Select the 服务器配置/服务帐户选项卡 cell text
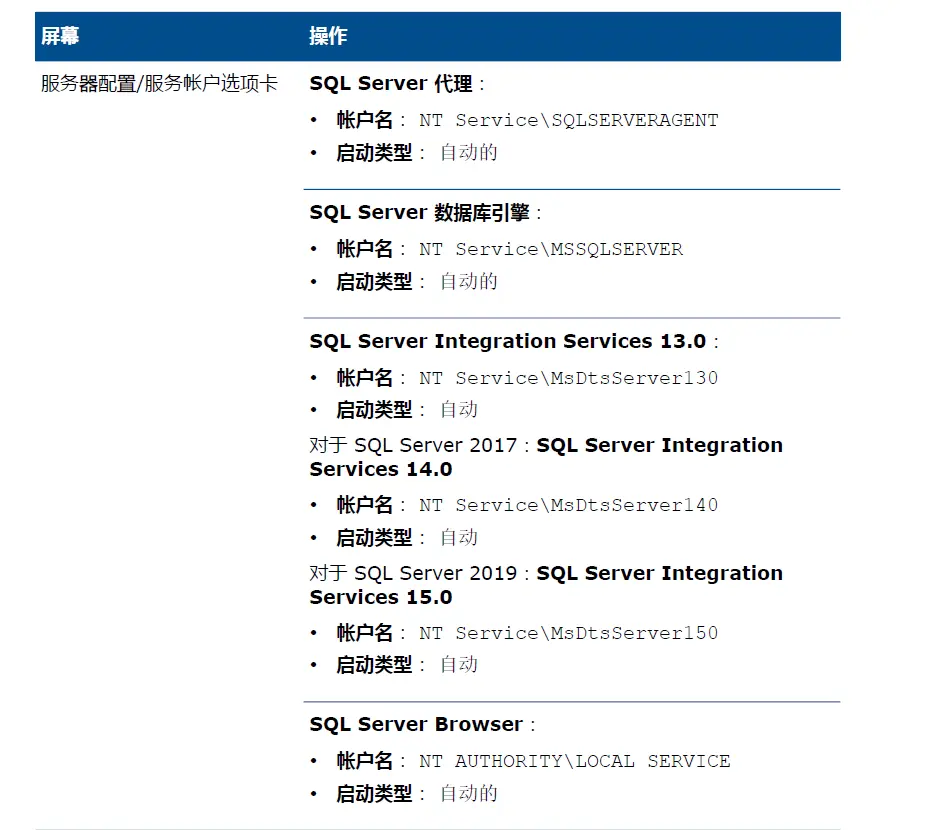Viewport: 933px width, 830px height. [x=159, y=83]
